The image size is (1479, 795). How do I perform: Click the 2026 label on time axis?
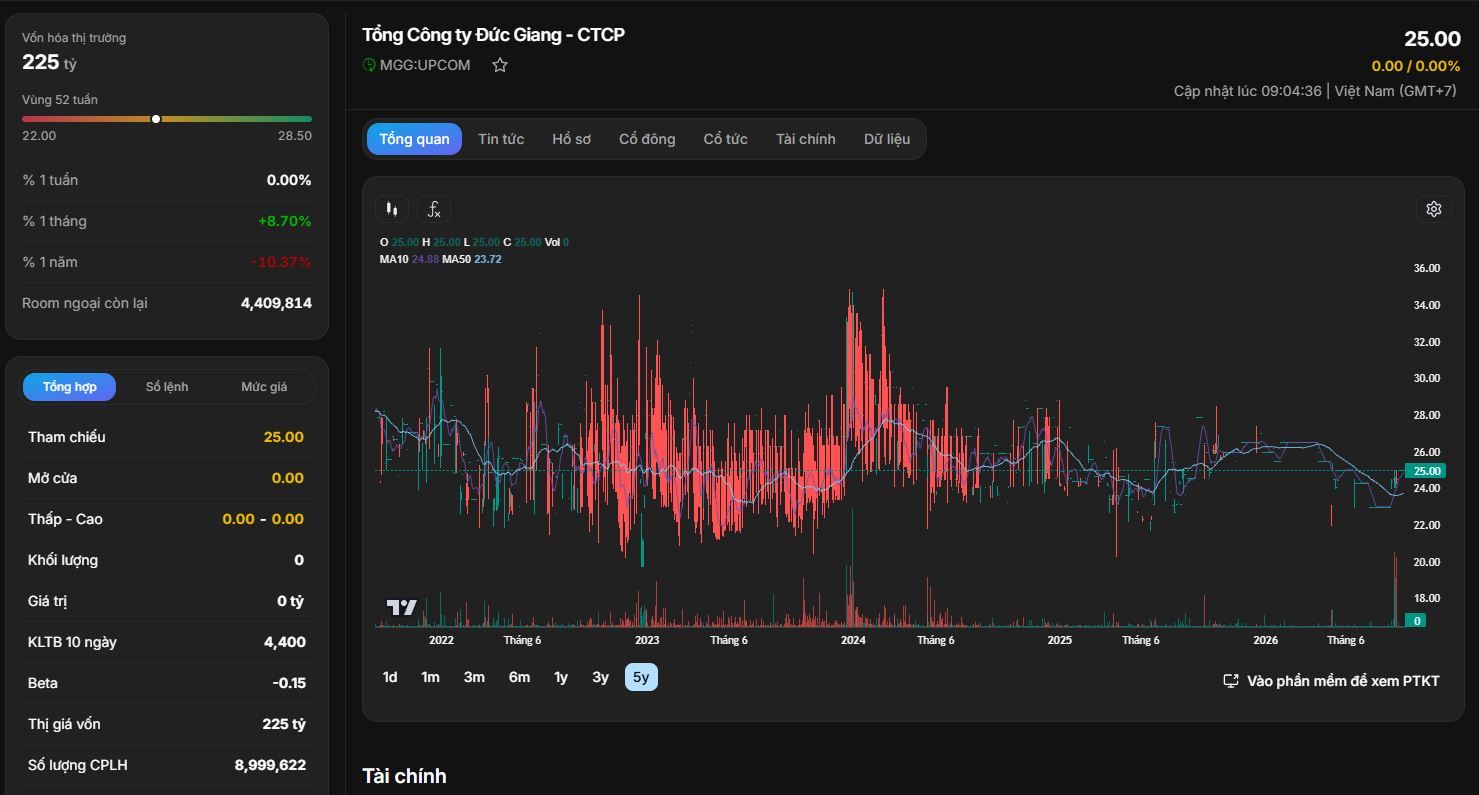point(1265,640)
